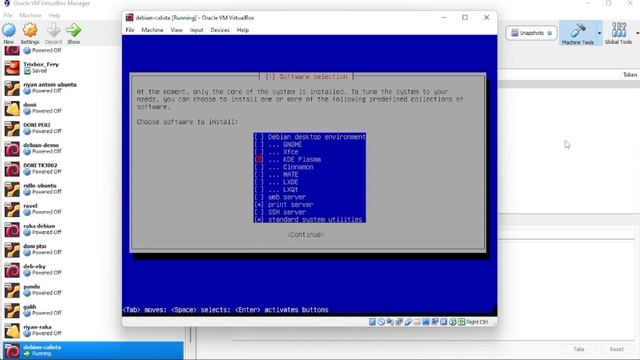Open Input menu in VM window
The height and width of the screenshot is (360, 640).
[196, 30]
